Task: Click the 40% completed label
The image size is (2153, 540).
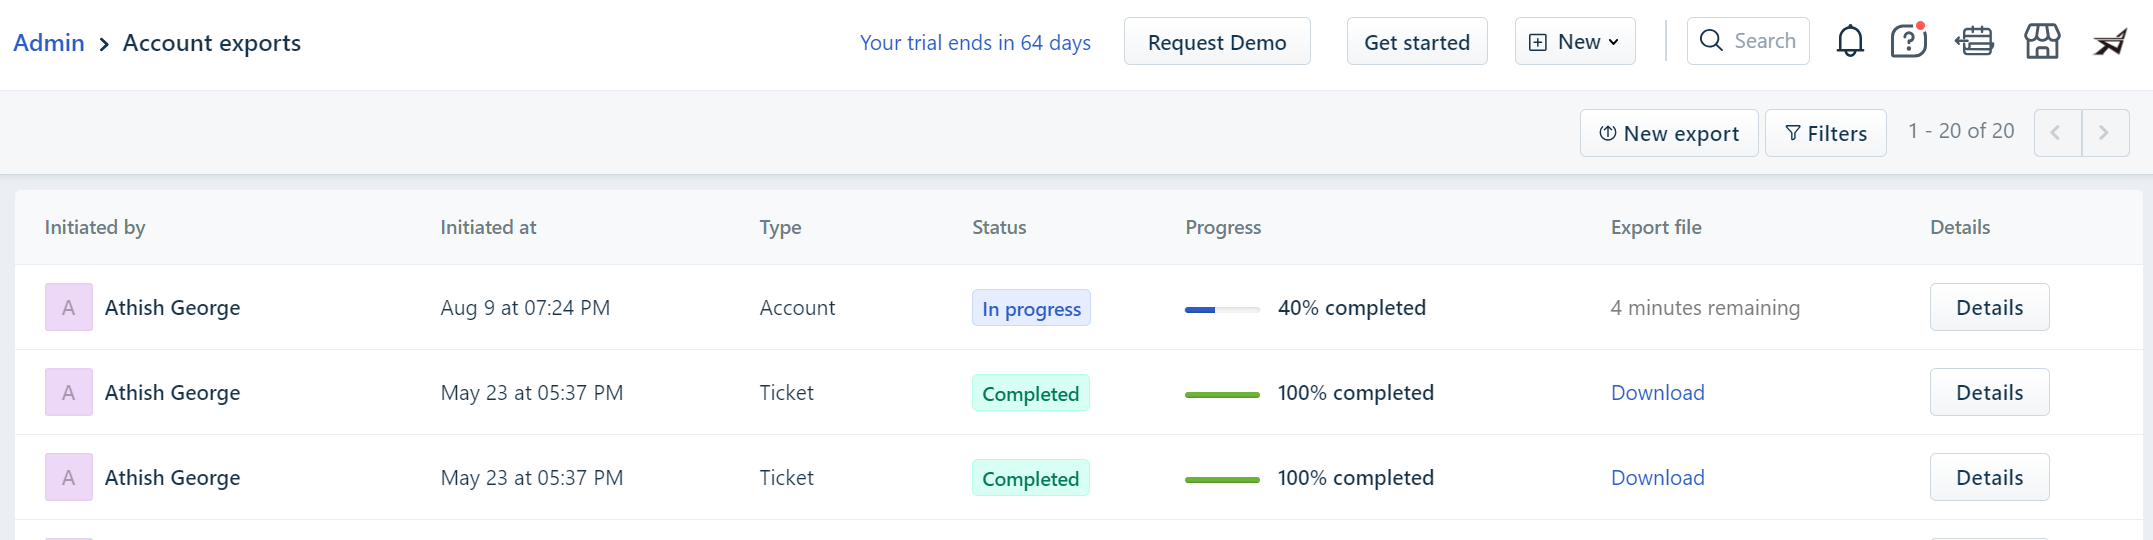Action: click(x=1352, y=308)
